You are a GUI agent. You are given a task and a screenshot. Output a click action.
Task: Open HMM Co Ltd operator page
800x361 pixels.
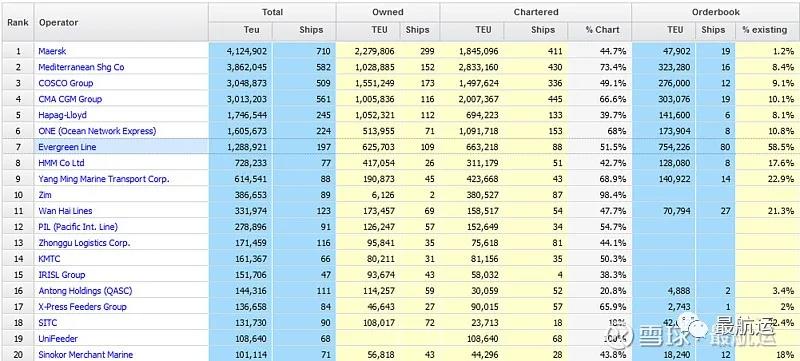coord(61,163)
